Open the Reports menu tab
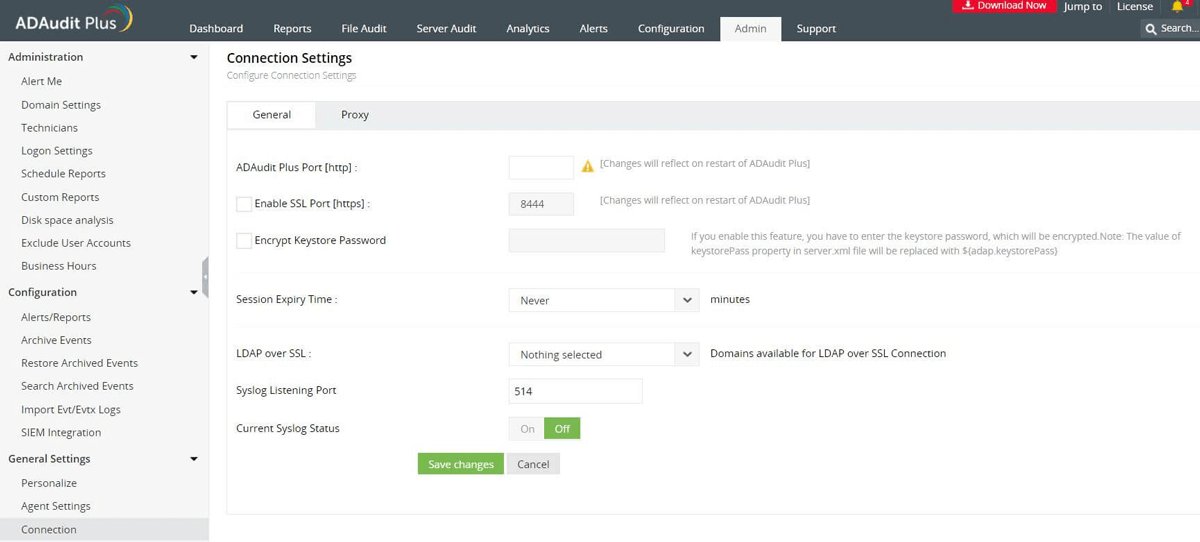 [292, 29]
